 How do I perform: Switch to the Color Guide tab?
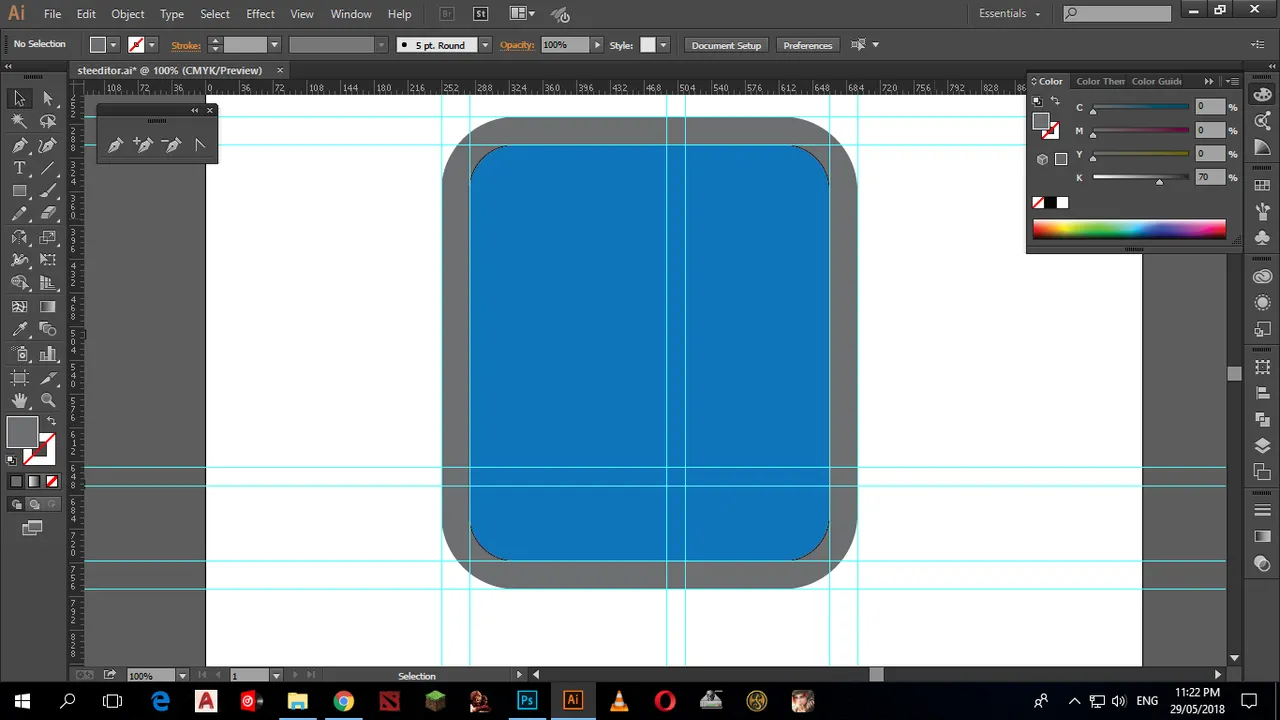[1157, 81]
